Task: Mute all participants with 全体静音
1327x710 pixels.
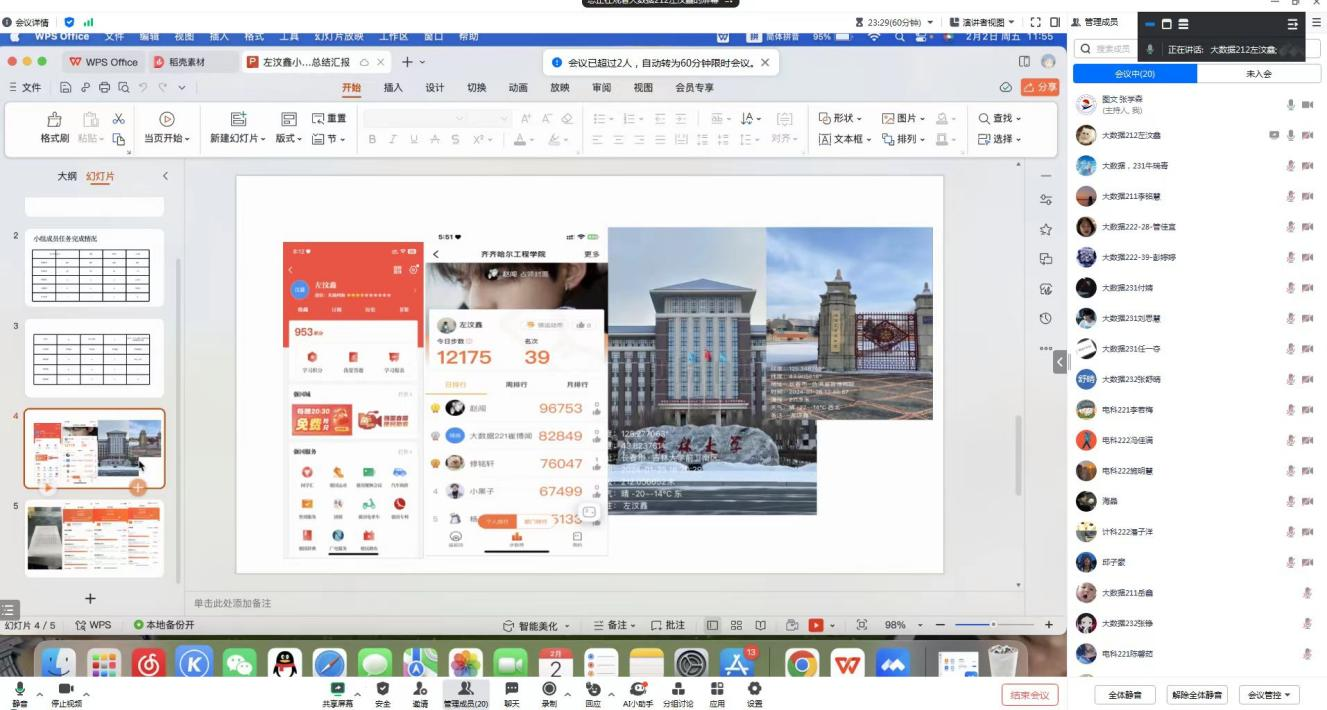Action: [1125, 695]
